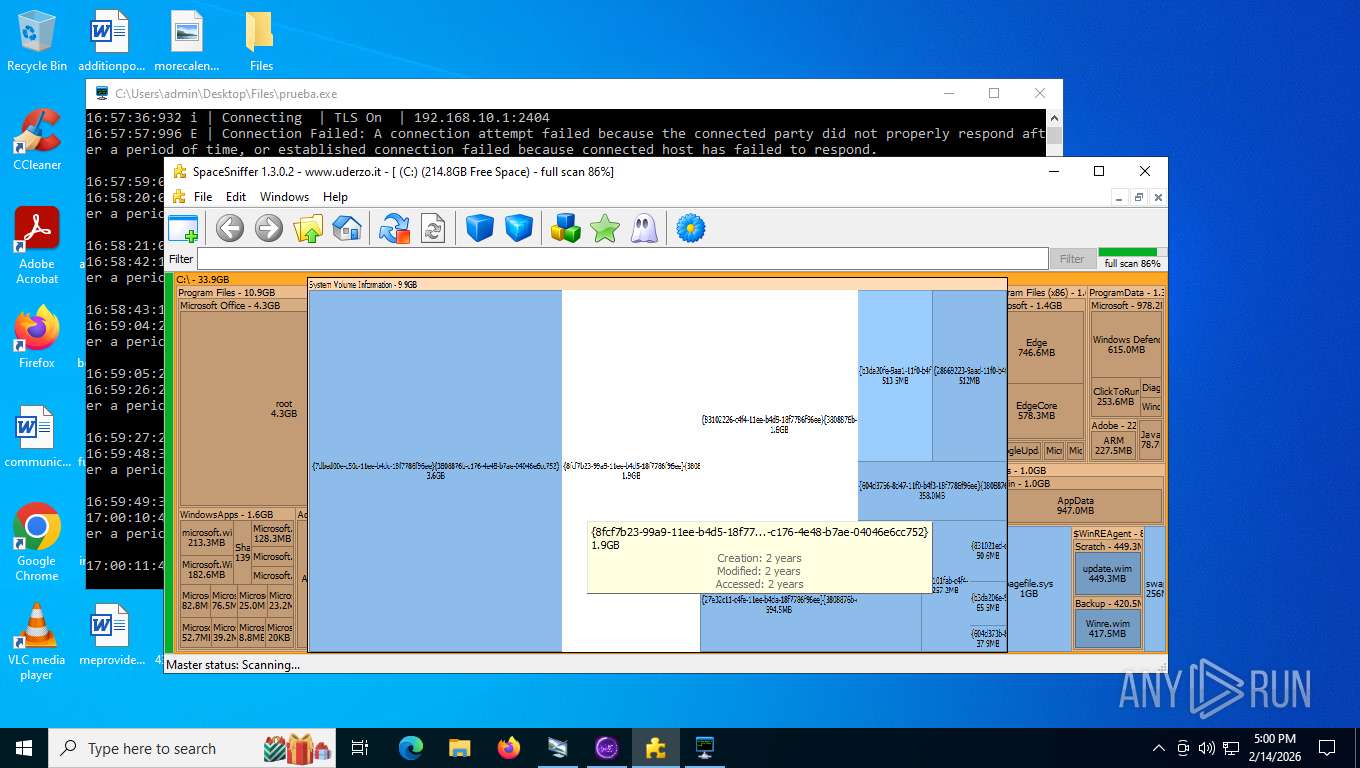Image resolution: width=1360 pixels, height=768 pixels.
Task: Select the Winre.wim 417.5MB block
Action: pyautogui.click(x=1107, y=628)
